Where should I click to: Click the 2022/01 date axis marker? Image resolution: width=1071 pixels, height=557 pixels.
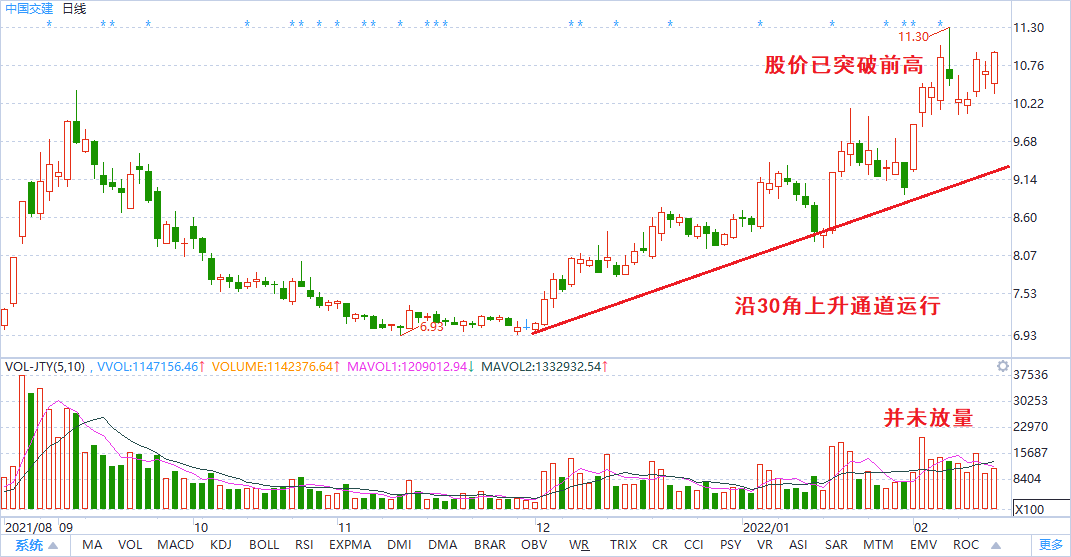point(766,528)
